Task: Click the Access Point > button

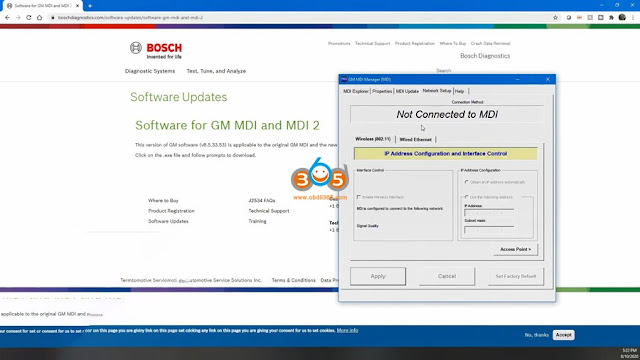Action: pyautogui.click(x=516, y=249)
